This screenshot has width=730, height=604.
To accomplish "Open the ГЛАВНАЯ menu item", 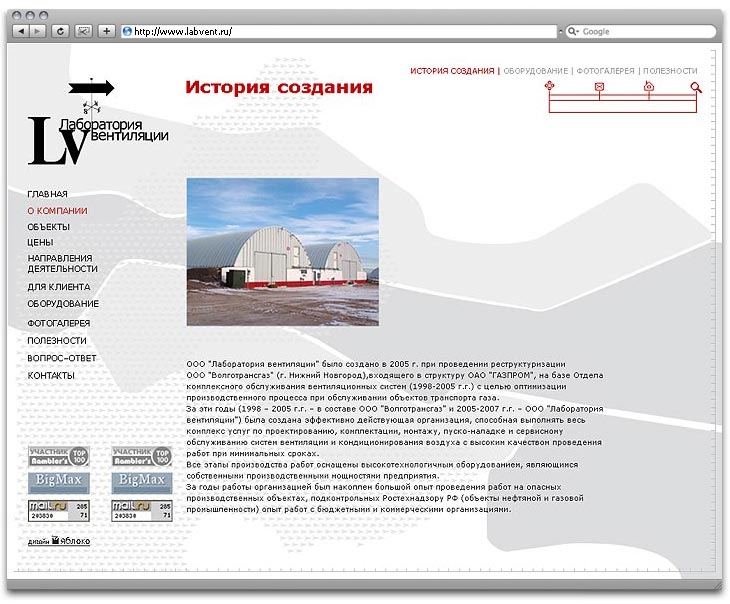I will [47, 194].
